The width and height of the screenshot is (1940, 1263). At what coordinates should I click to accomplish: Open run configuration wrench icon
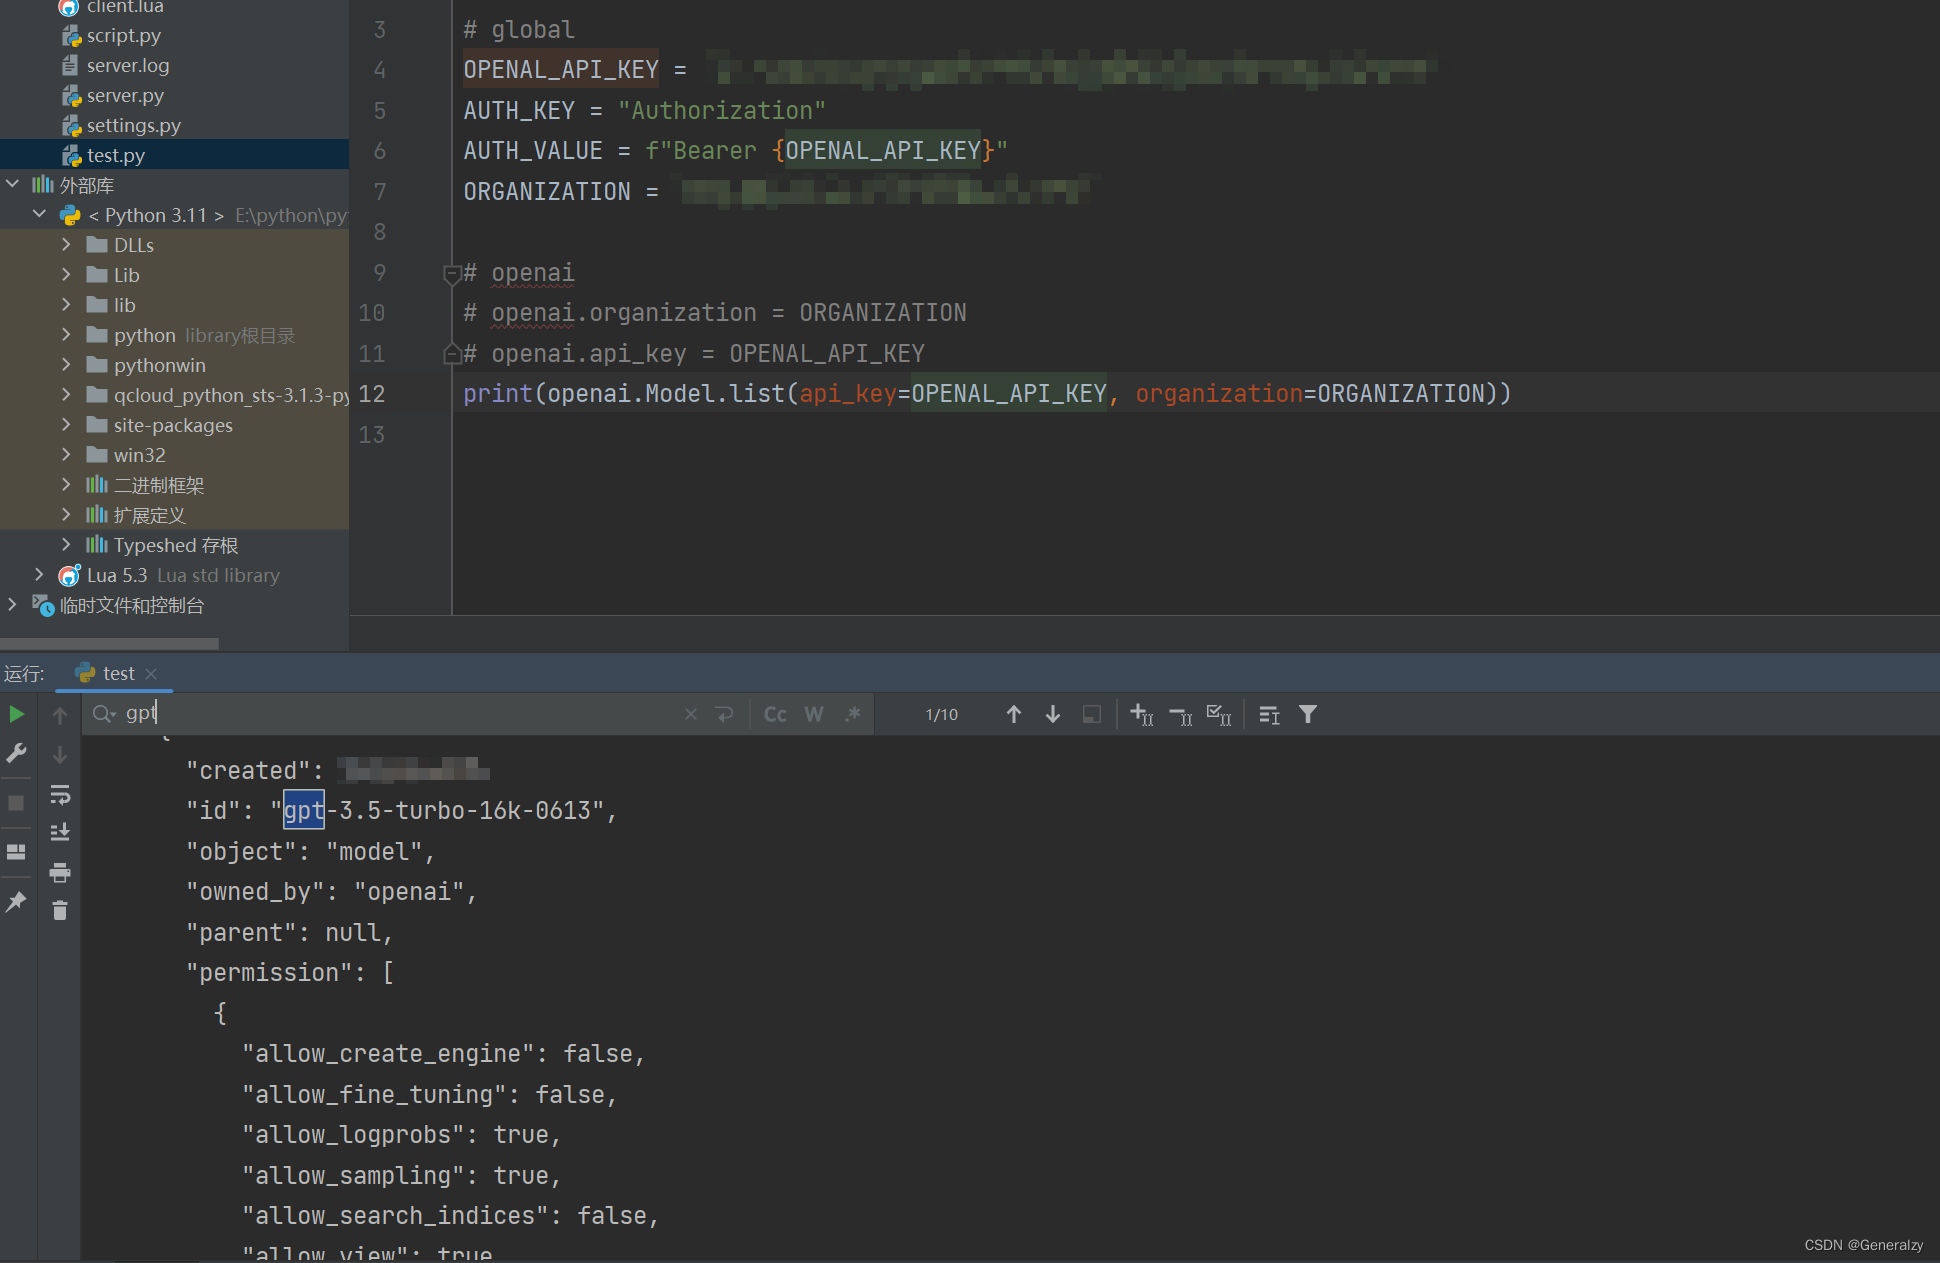16,753
